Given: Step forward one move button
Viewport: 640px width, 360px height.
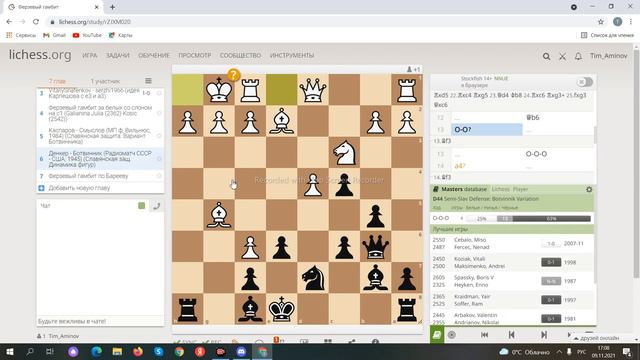Looking at the screenshot, I should click(x=544, y=335).
